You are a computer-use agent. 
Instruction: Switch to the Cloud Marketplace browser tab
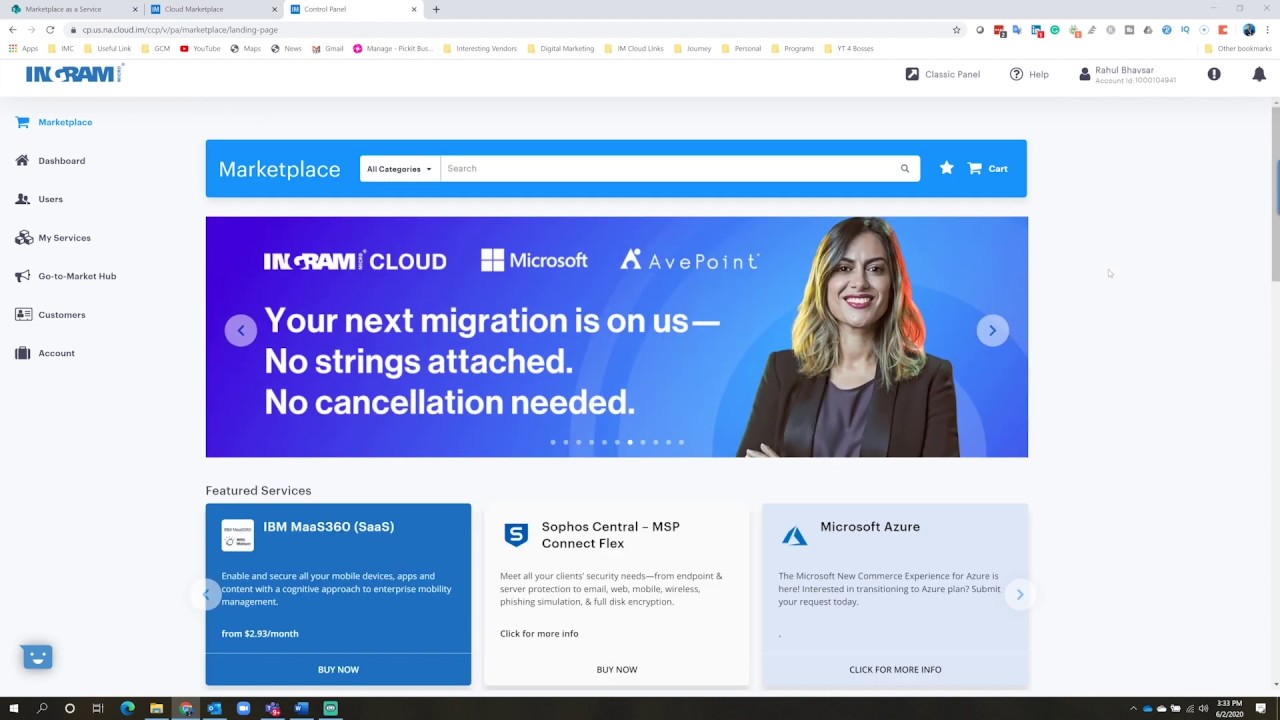[194, 9]
